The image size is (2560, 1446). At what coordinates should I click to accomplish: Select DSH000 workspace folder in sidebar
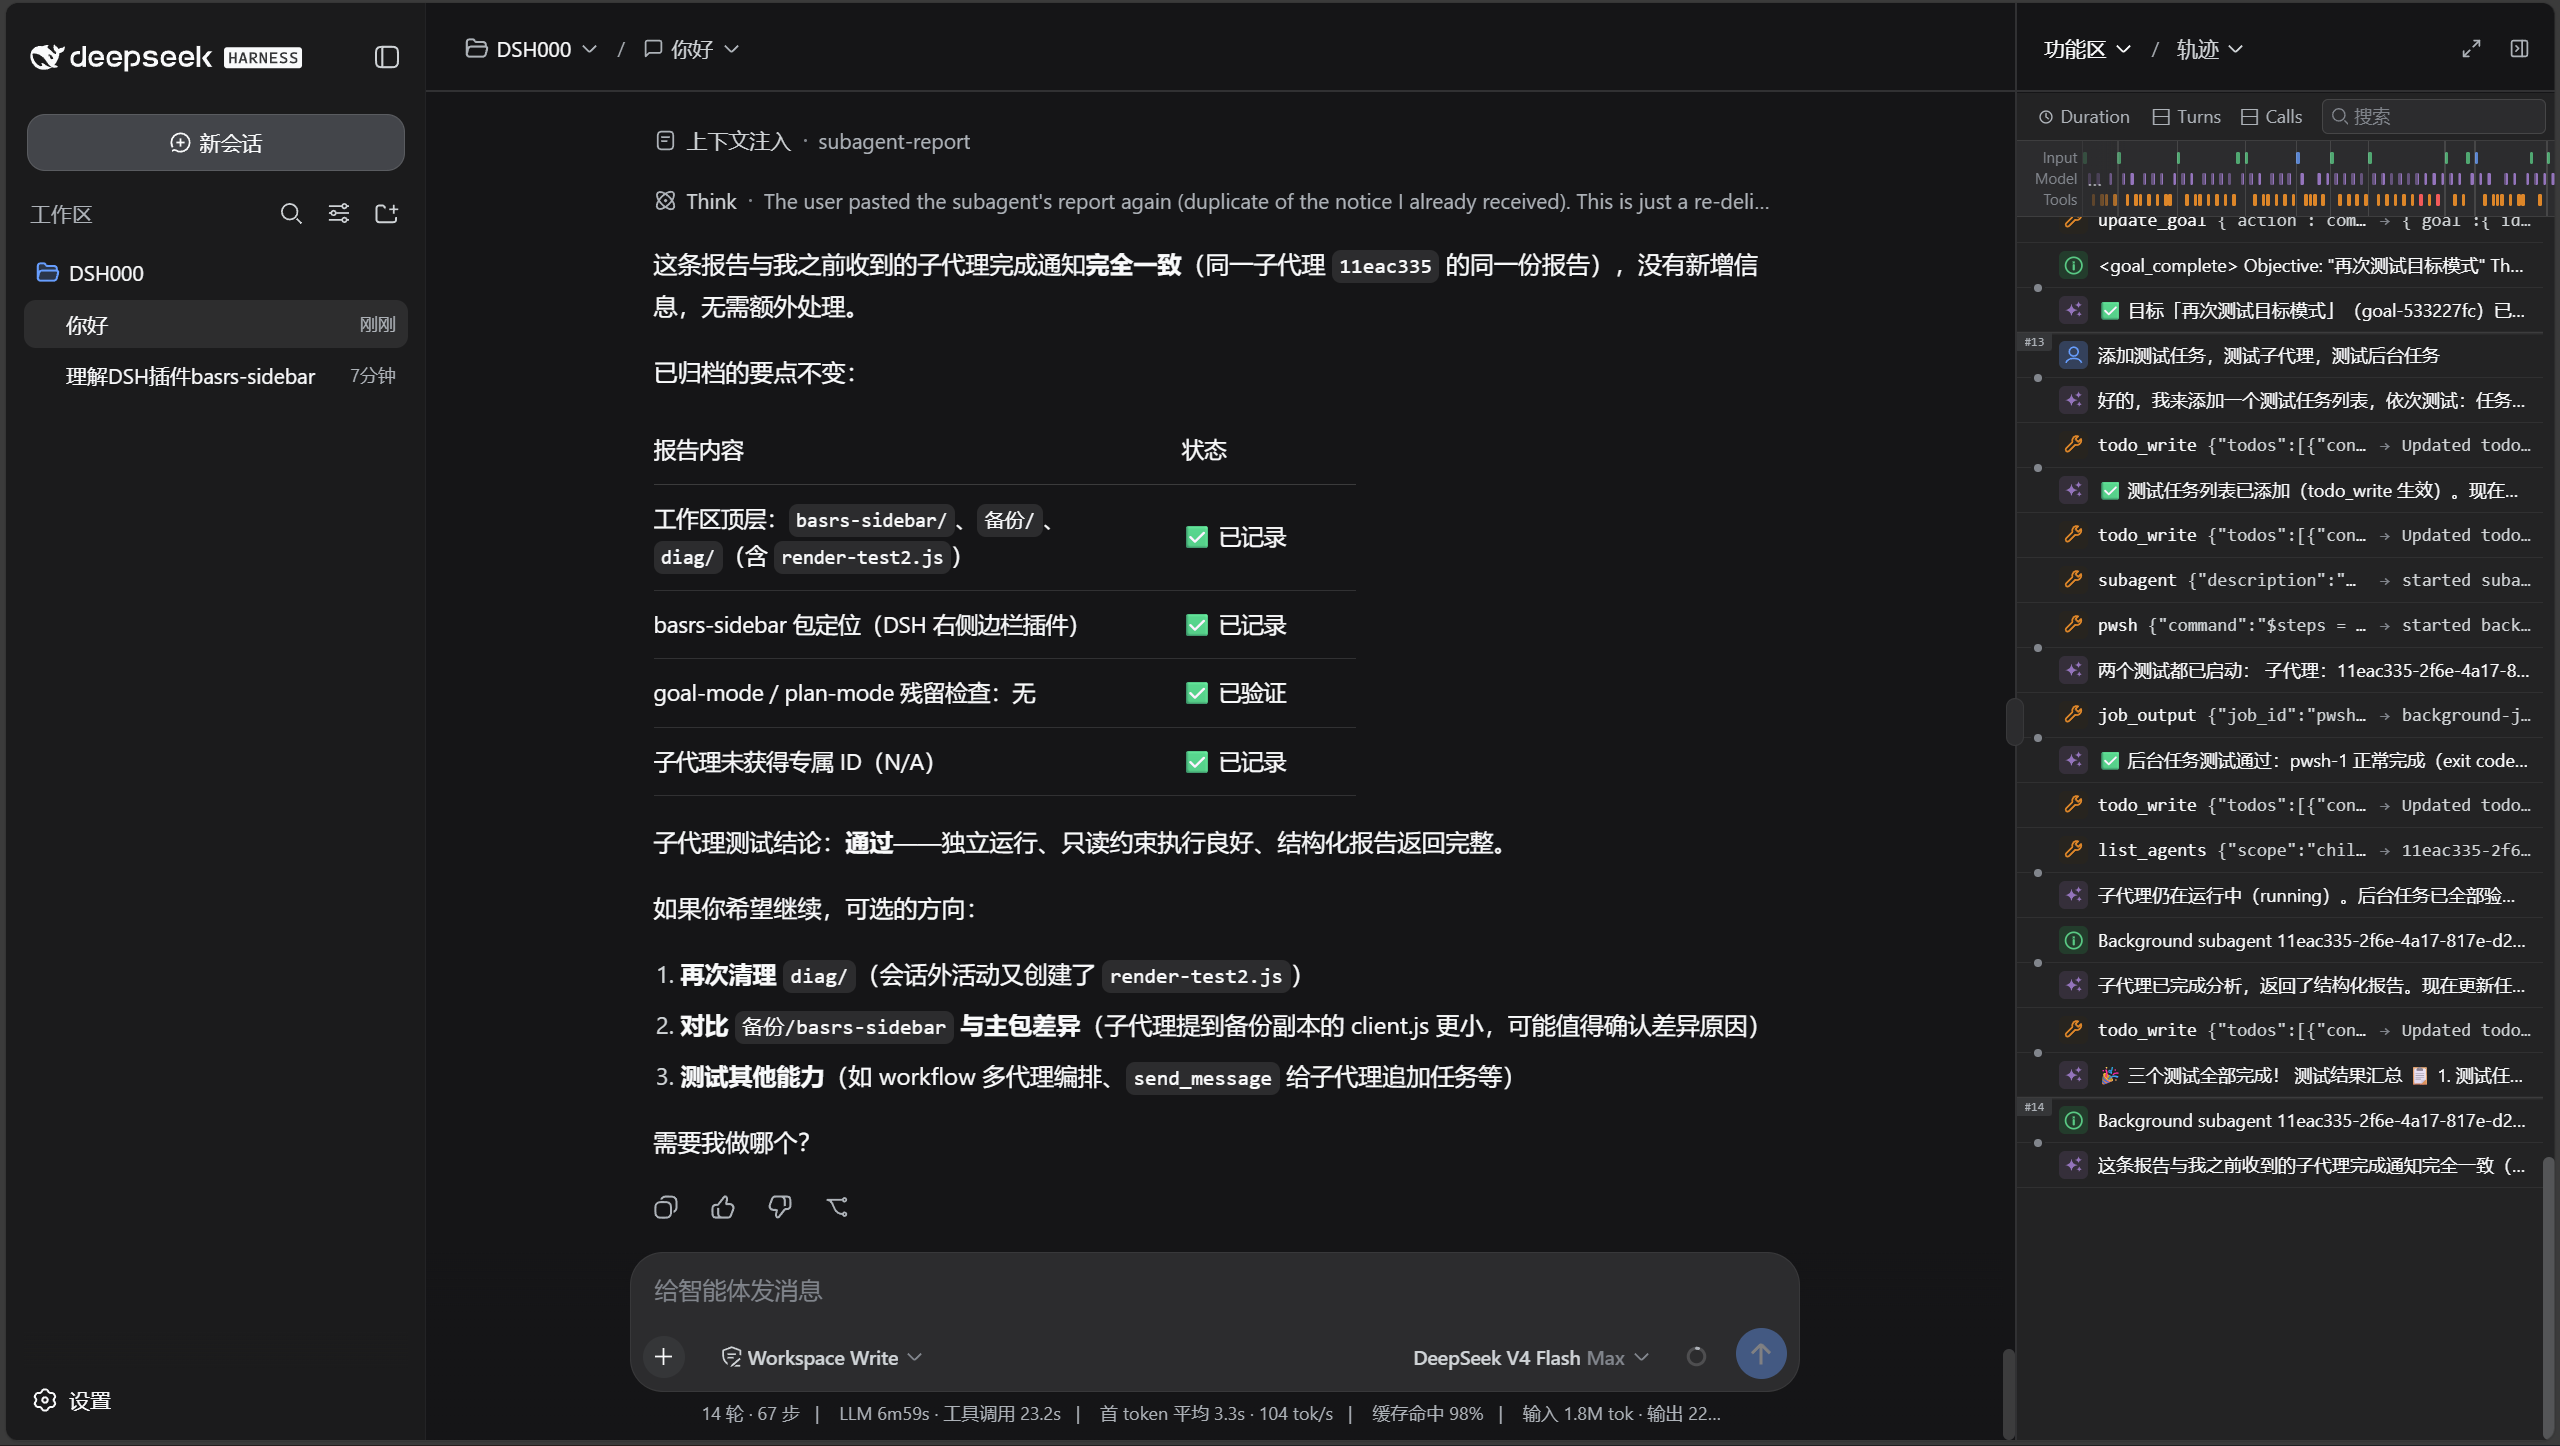(x=216, y=273)
